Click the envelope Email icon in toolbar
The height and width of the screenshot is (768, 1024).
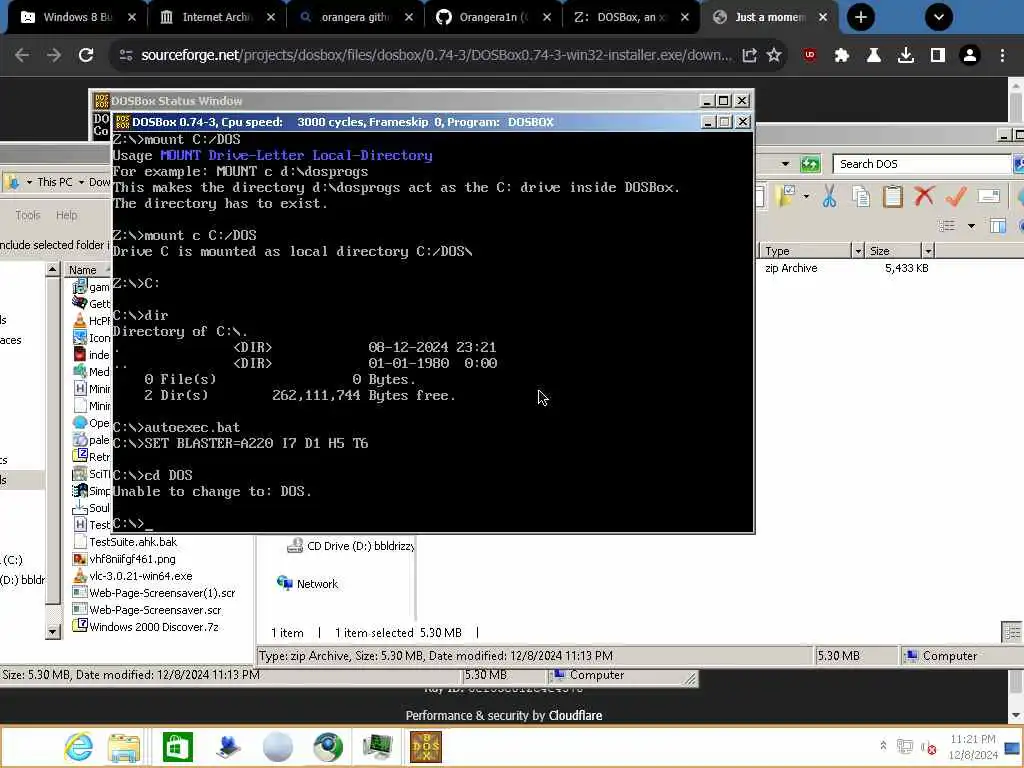point(989,196)
